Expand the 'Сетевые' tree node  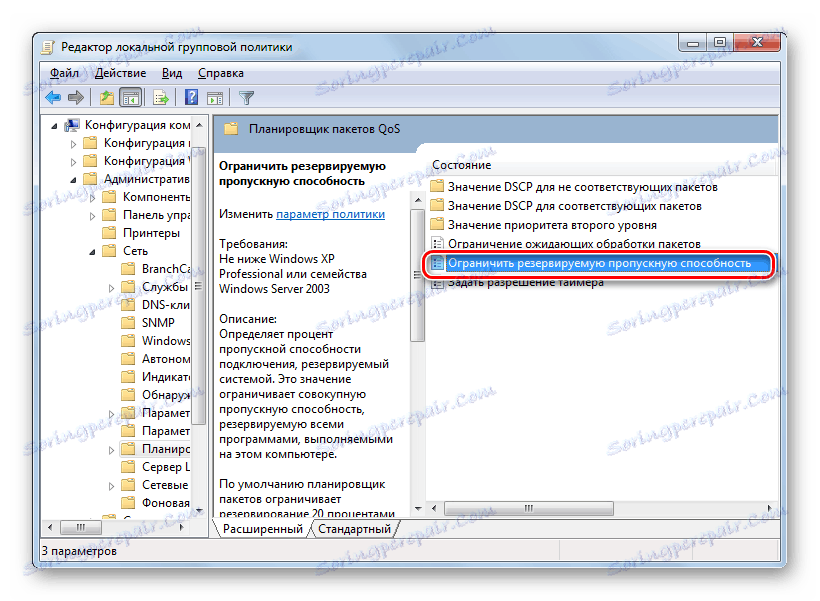tap(111, 486)
